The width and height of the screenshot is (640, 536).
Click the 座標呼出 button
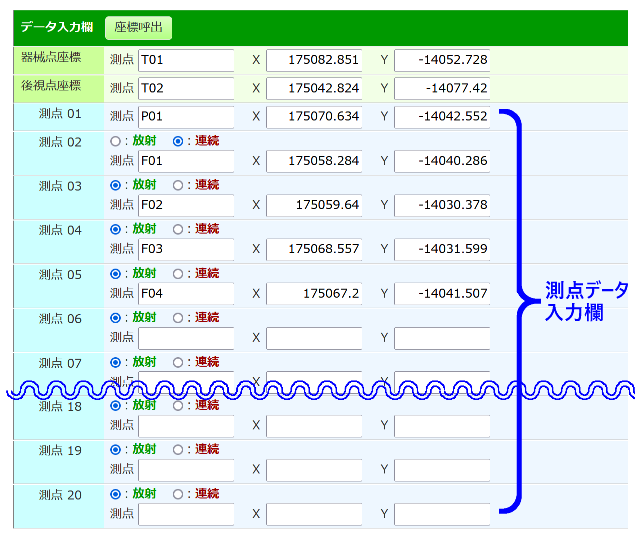[x=138, y=28]
